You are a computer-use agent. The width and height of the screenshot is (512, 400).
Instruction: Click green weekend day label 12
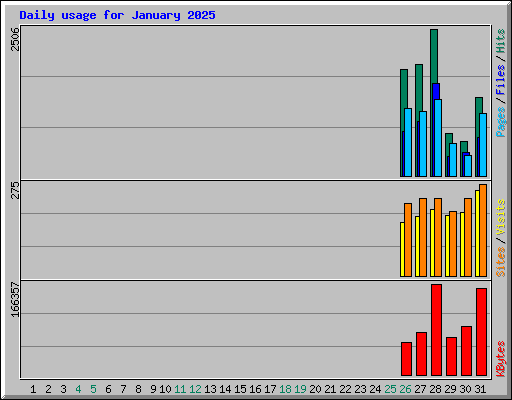195,389
